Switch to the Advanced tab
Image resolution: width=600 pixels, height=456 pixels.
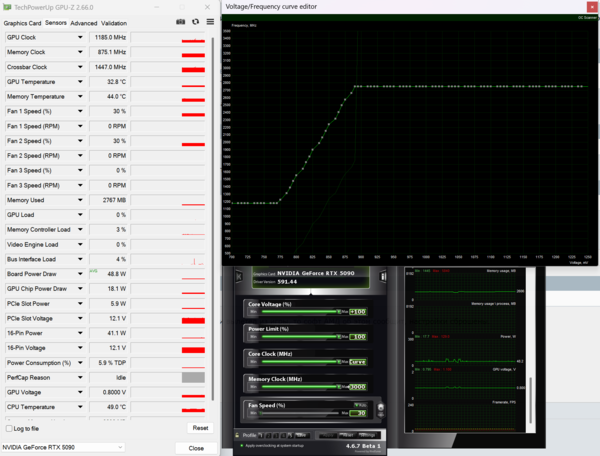point(84,23)
